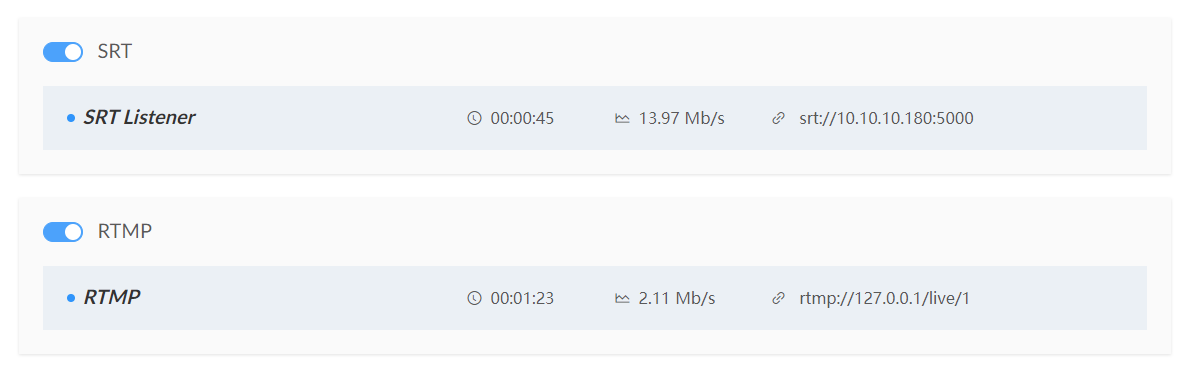Click the clock icon in the RTMP row
The height and width of the screenshot is (379, 1191).
click(474, 298)
